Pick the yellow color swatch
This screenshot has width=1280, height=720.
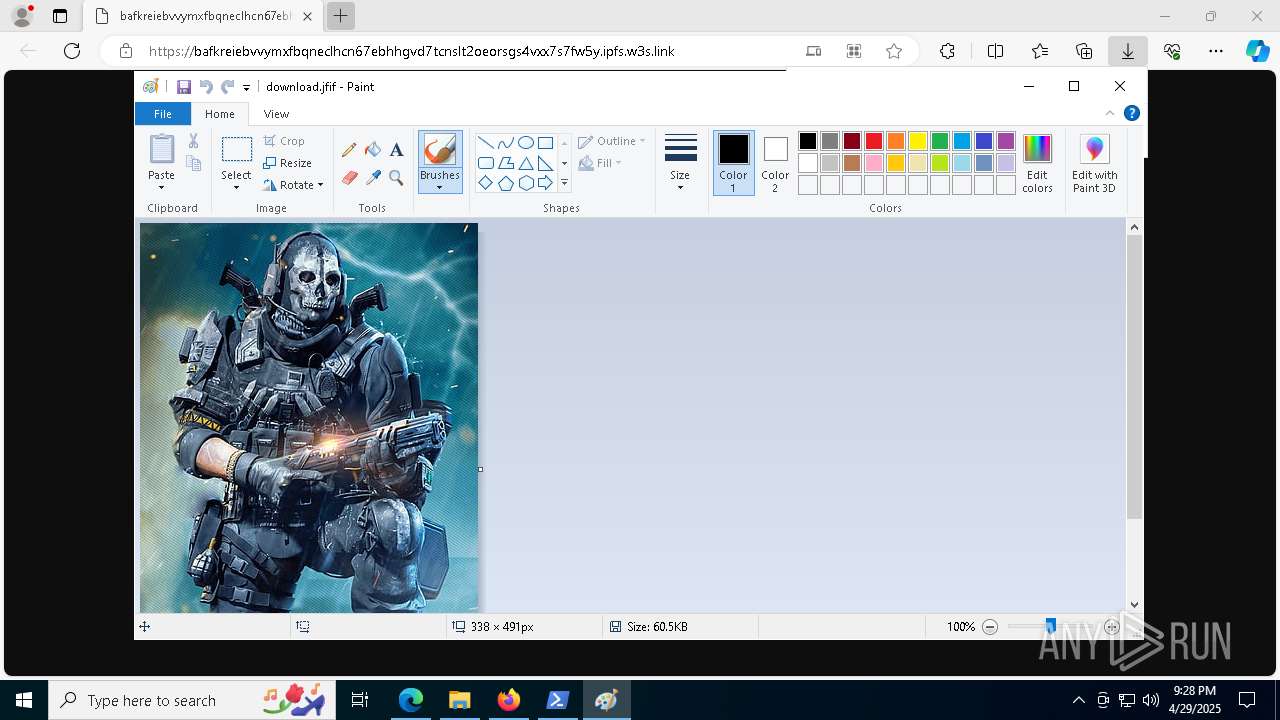coord(918,141)
